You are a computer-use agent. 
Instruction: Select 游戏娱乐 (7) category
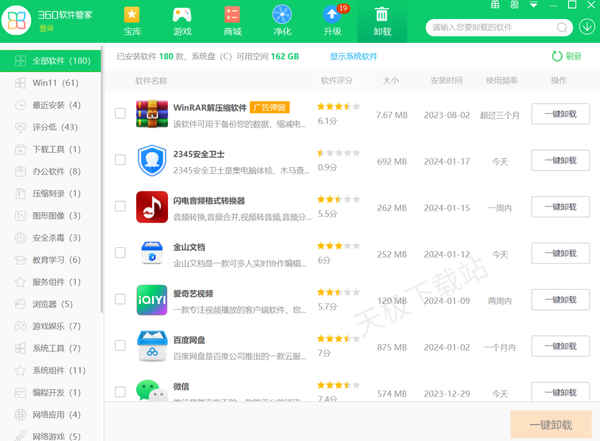click(x=51, y=326)
